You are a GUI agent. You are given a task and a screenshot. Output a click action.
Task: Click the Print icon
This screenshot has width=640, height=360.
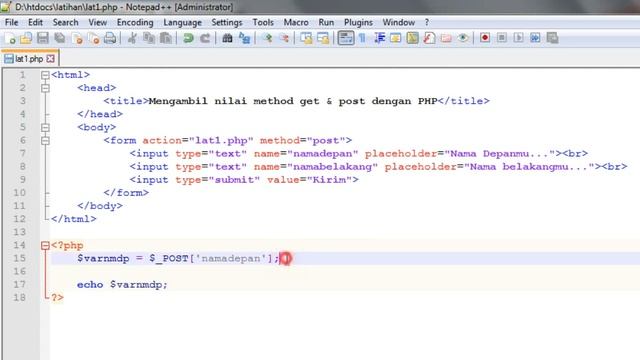point(110,38)
